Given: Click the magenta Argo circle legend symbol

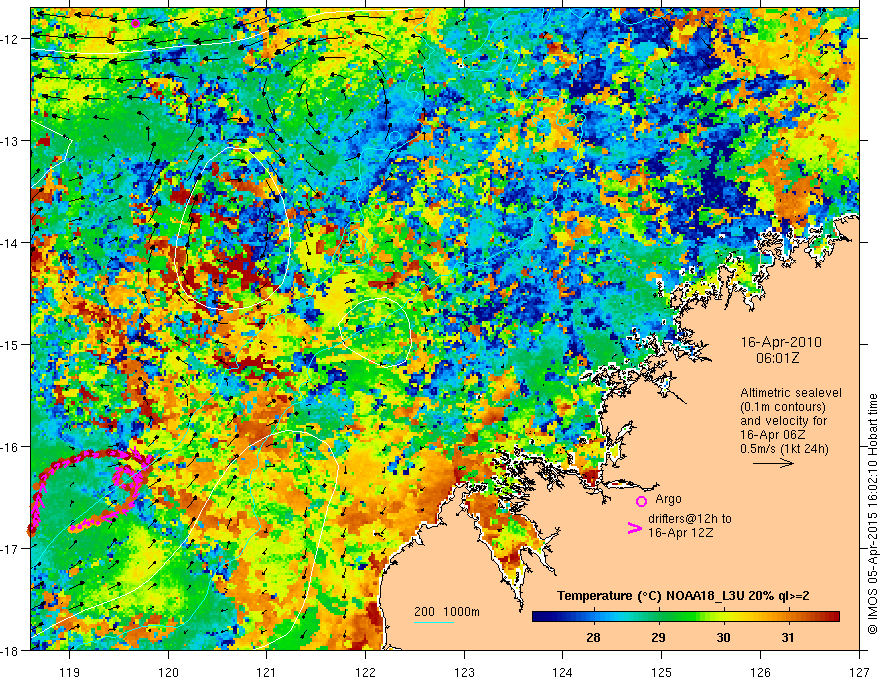Looking at the screenshot, I should click(x=641, y=501).
